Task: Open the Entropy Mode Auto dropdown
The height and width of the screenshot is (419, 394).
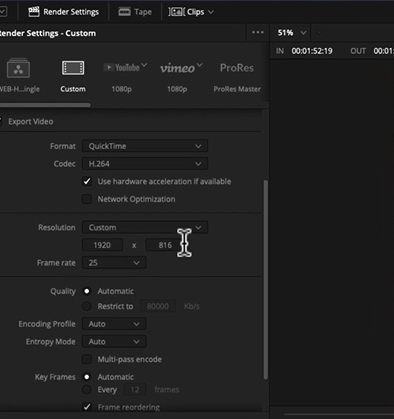Action: click(114, 341)
